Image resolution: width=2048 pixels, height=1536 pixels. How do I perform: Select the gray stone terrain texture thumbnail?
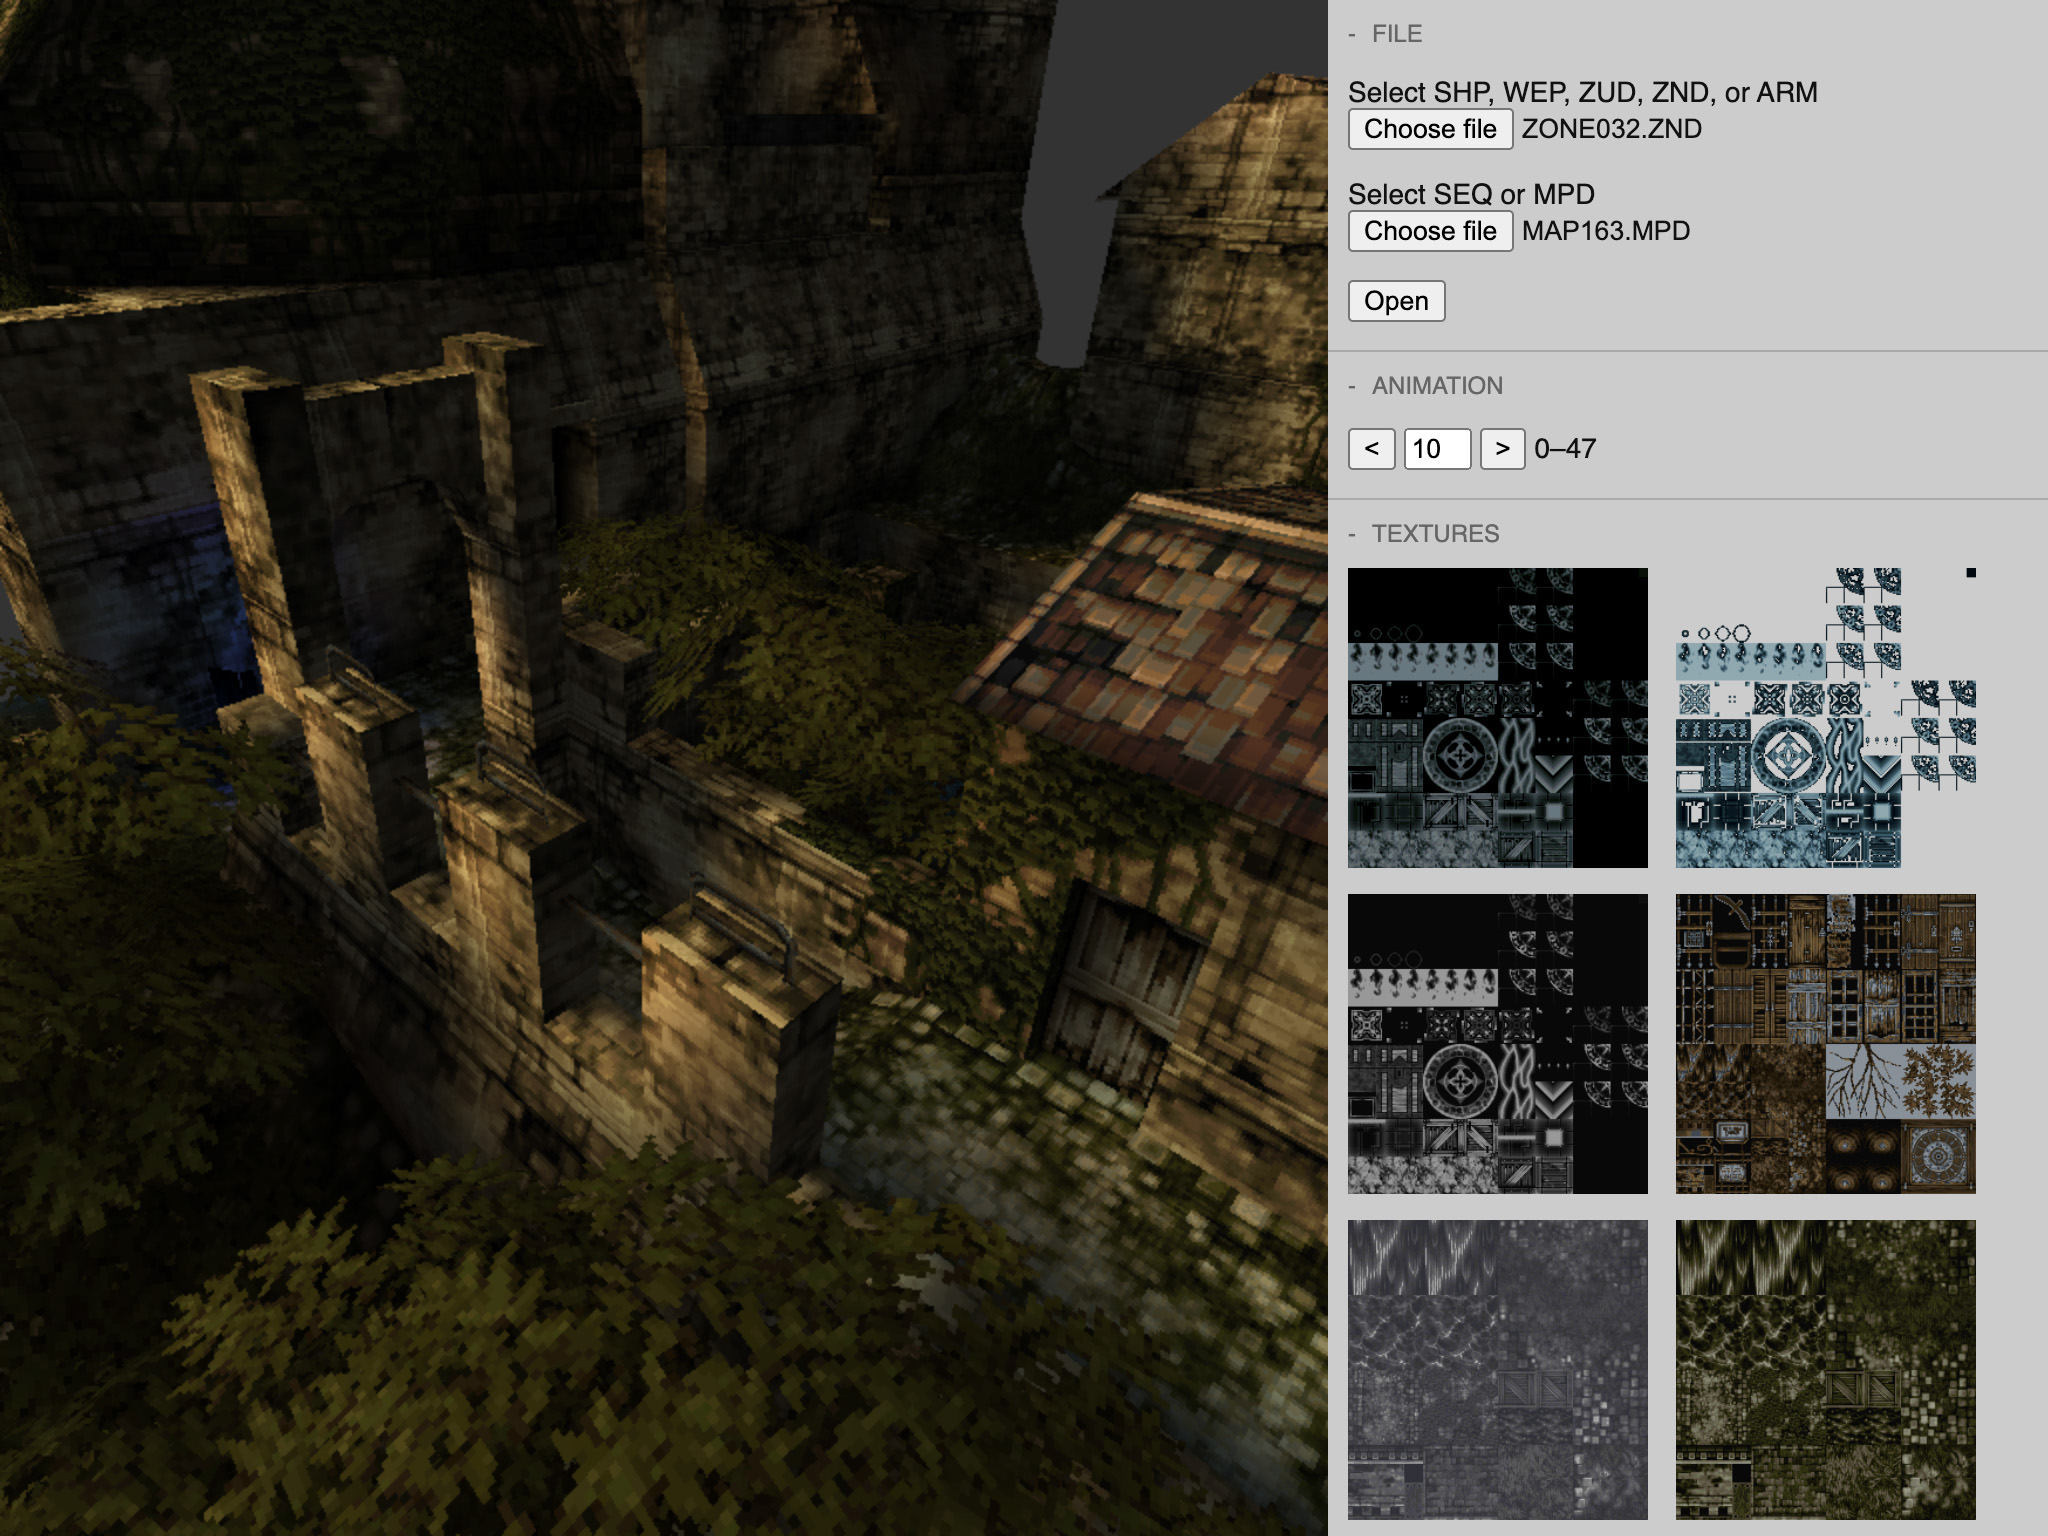coord(1497,1370)
